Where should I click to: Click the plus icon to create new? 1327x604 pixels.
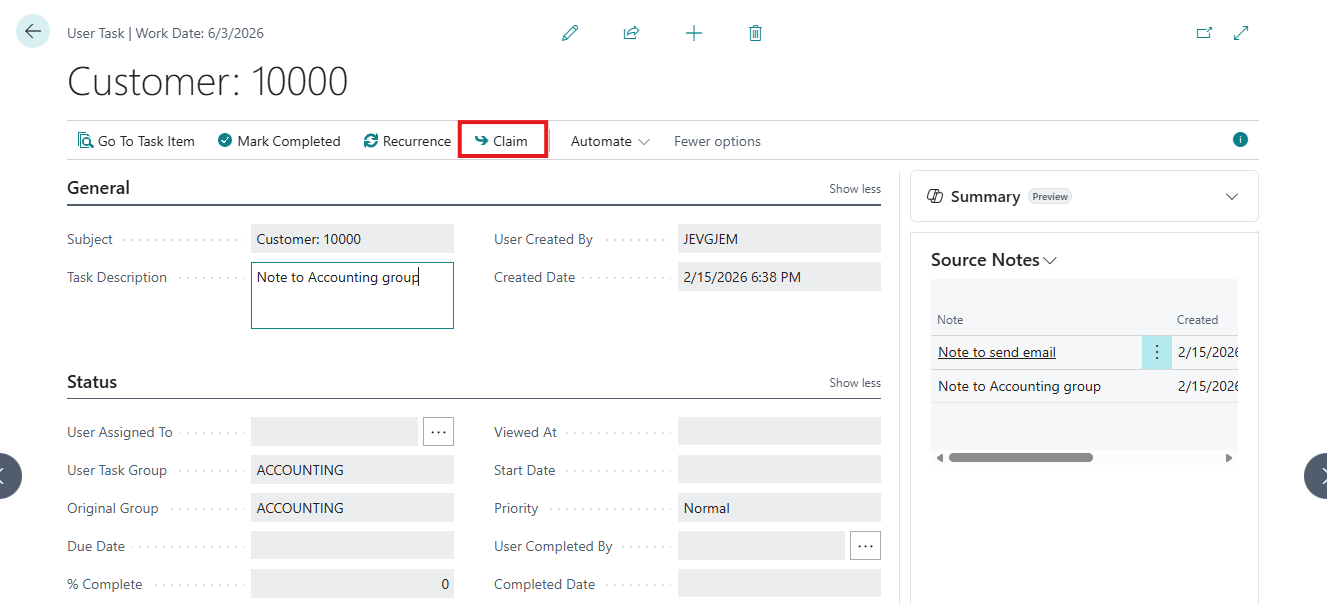point(694,33)
